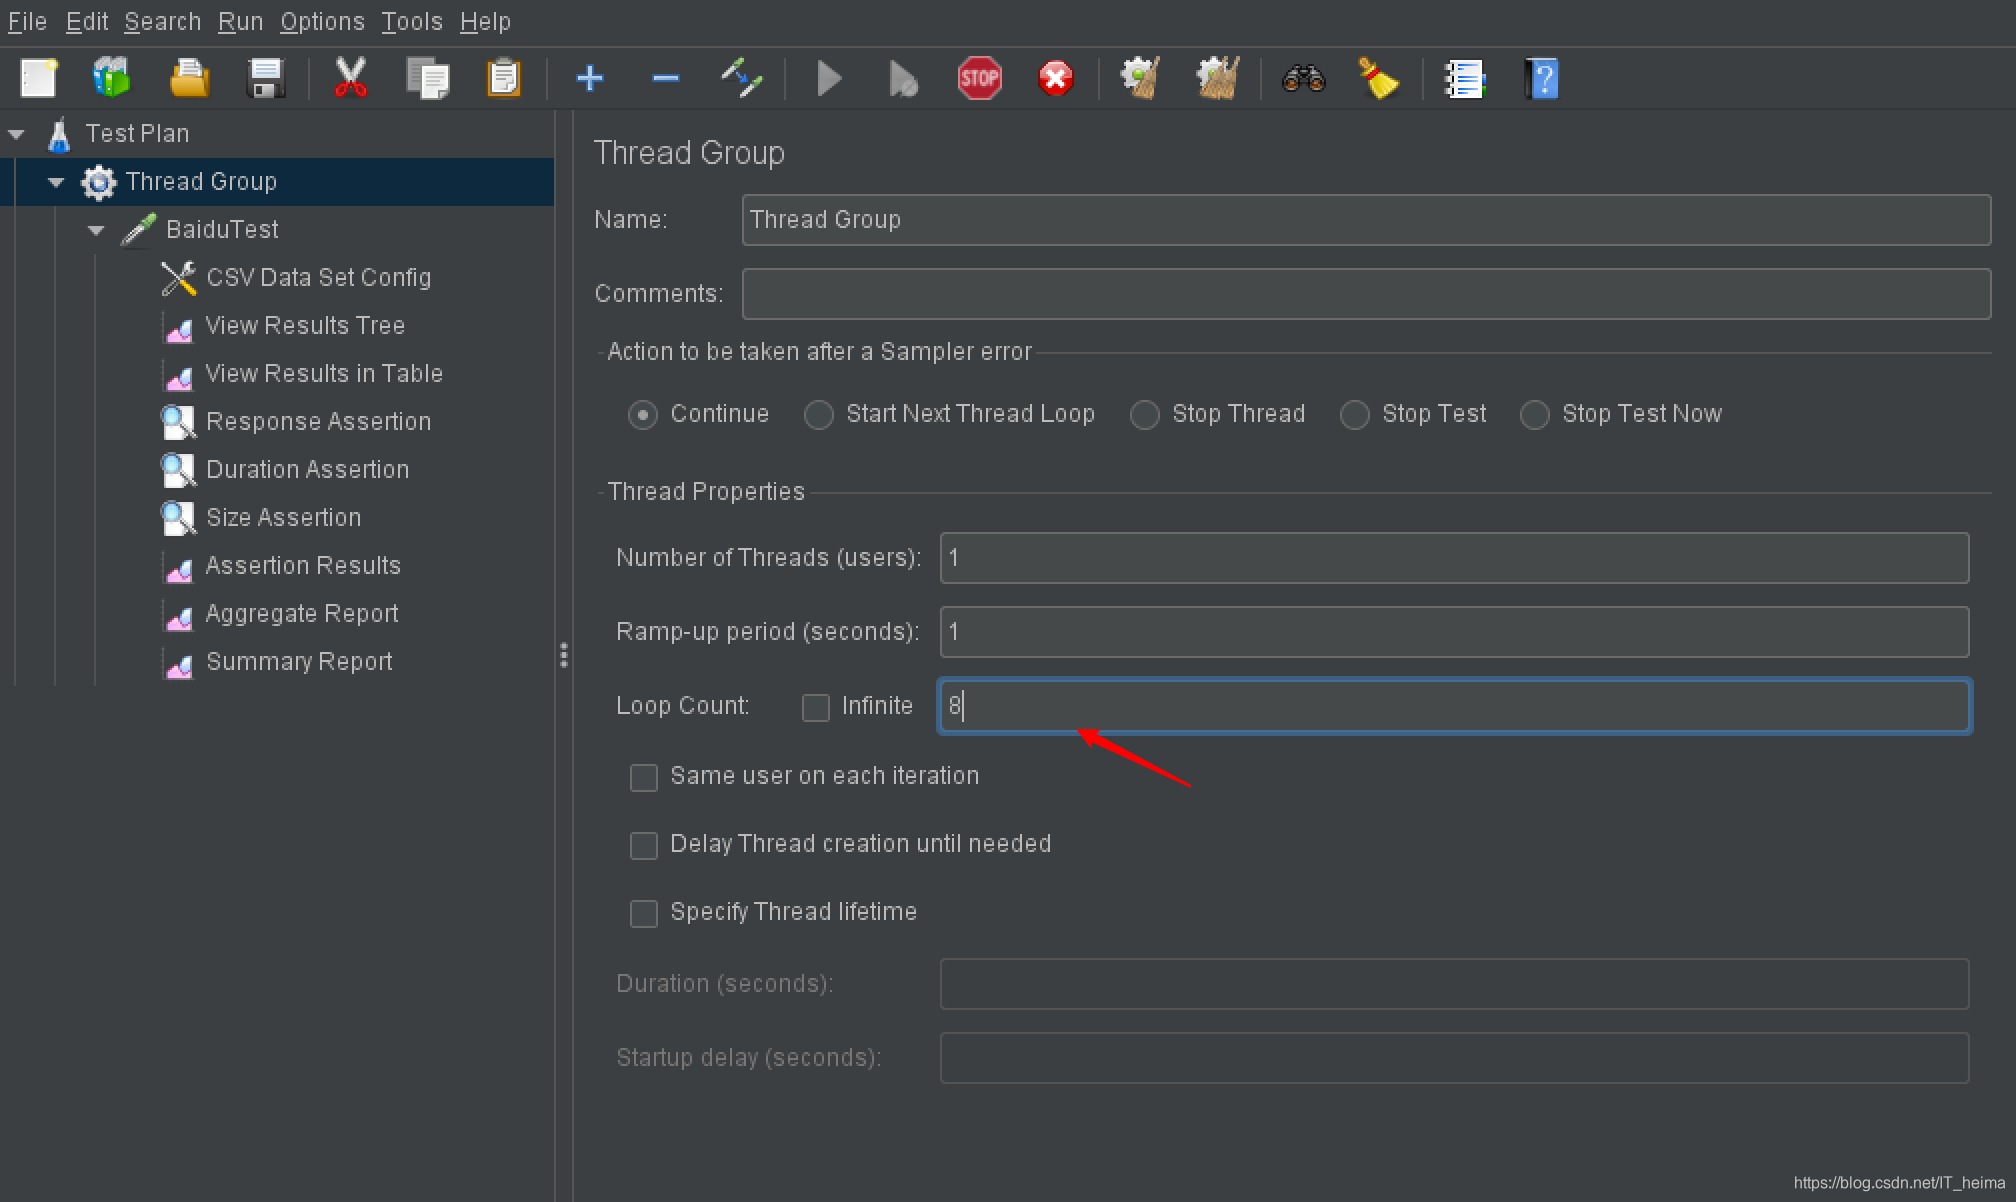Click the Help question mark icon
This screenshot has height=1202, width=2016.
[x=1542, y=79]
